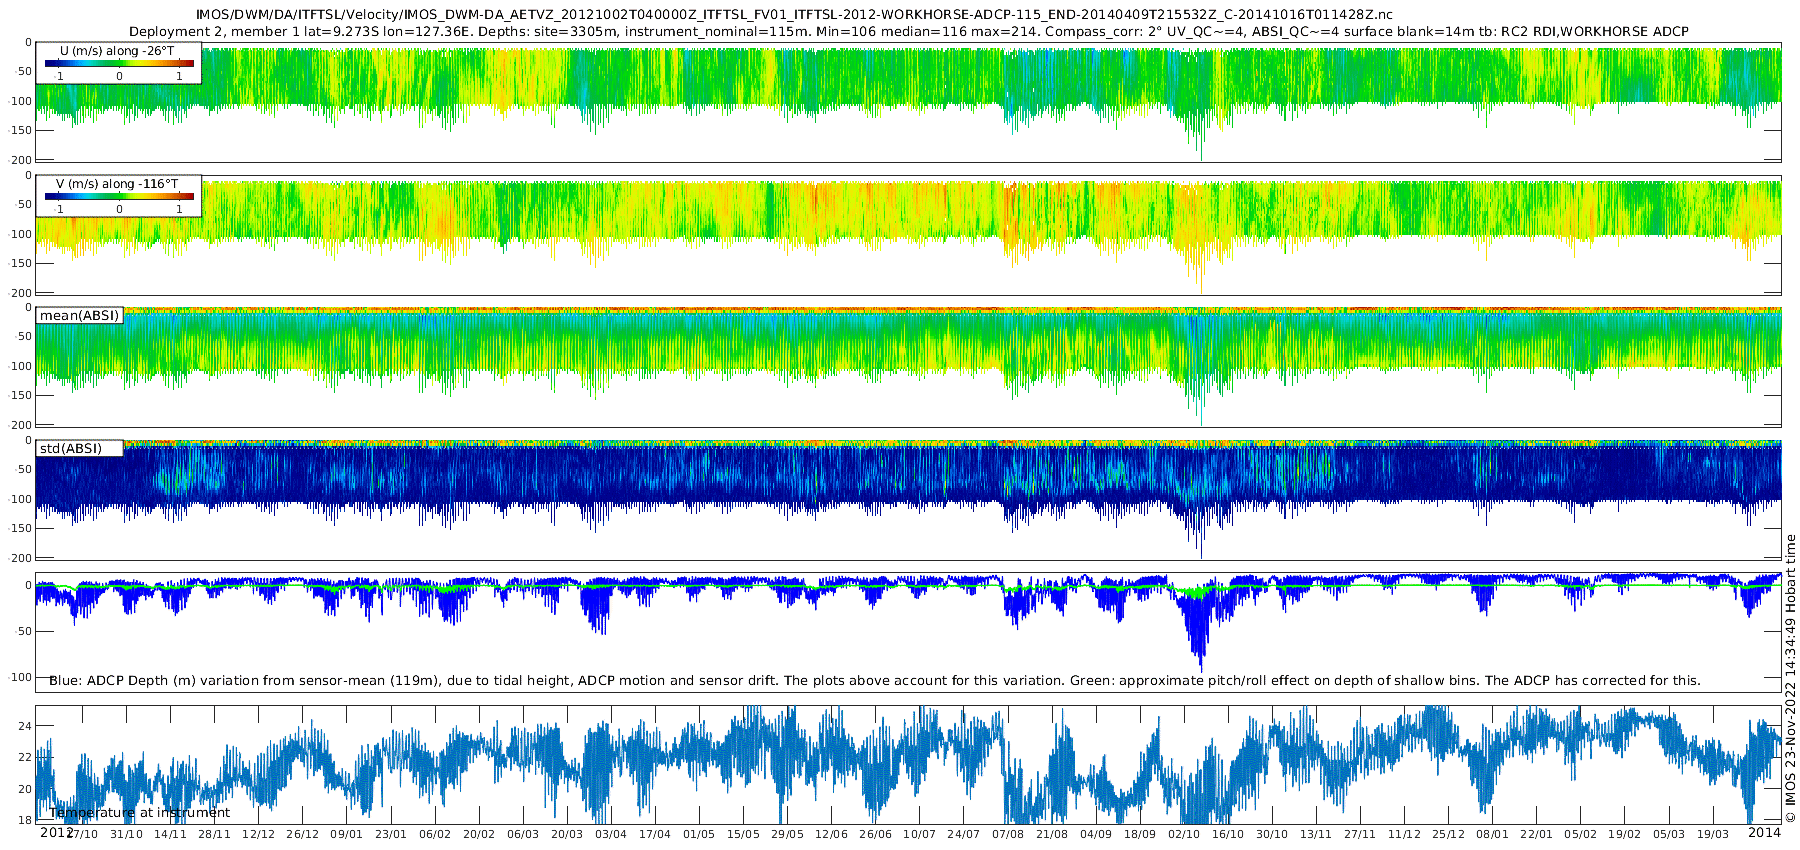Click the '01/05' date tick label
1800x850 pixels.
pos(698,834)
